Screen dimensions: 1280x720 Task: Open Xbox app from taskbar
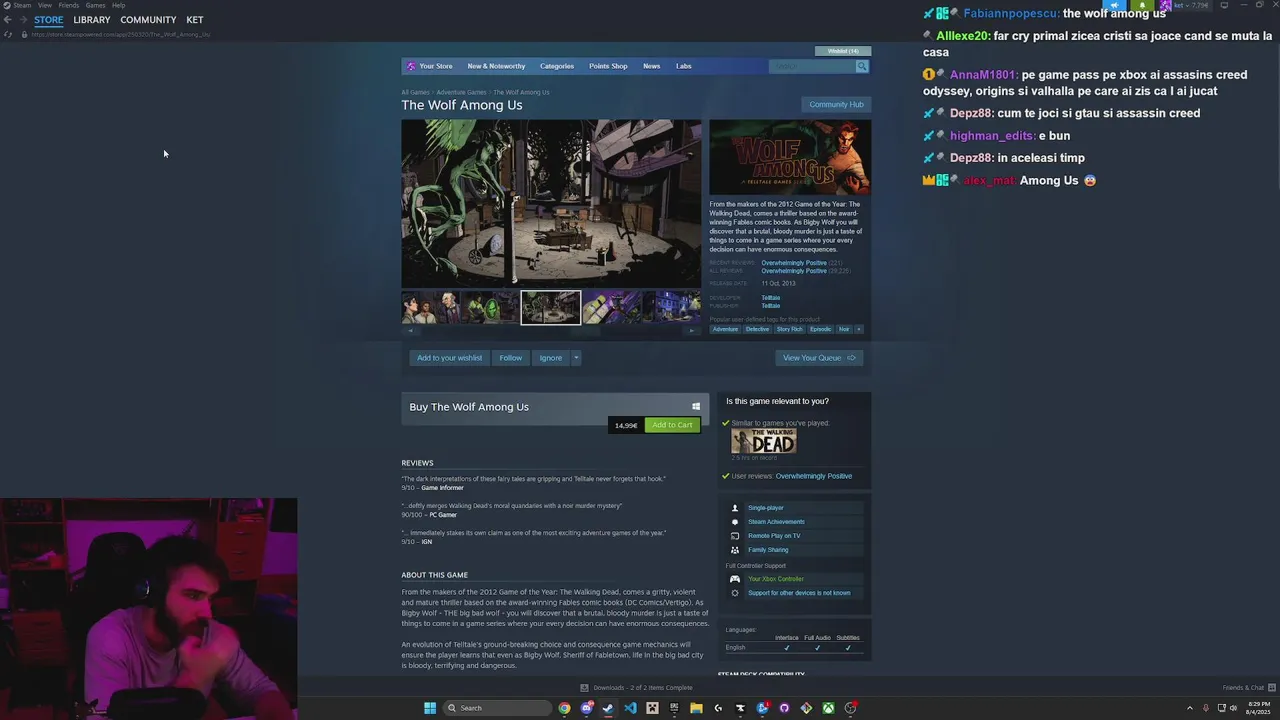(828, 708)
